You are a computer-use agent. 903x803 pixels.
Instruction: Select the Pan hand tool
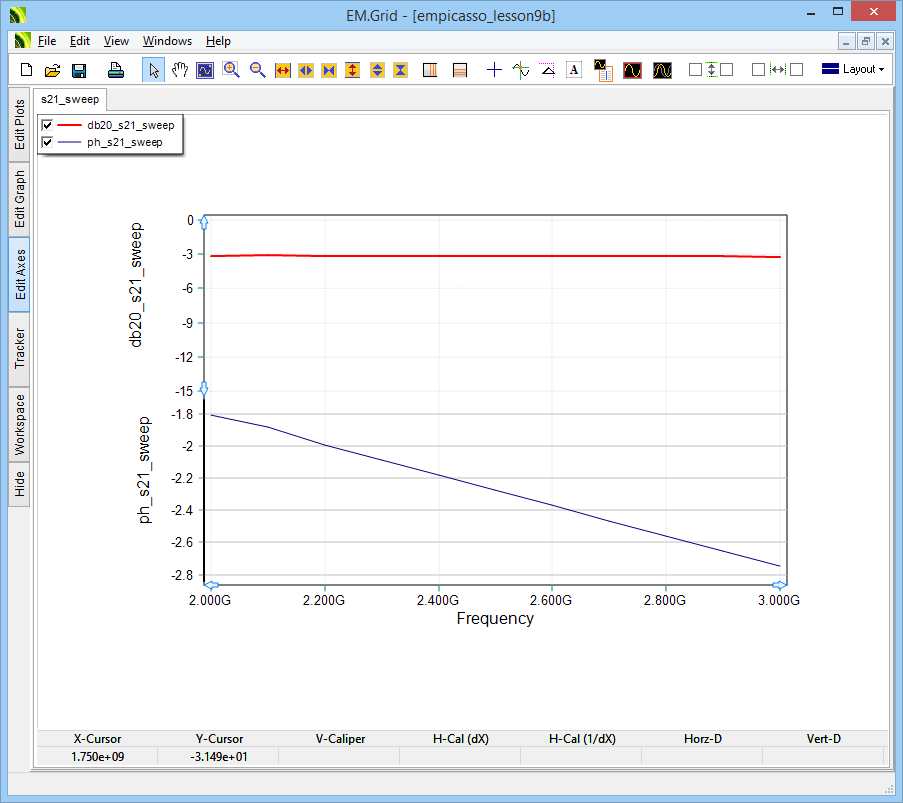179,70
